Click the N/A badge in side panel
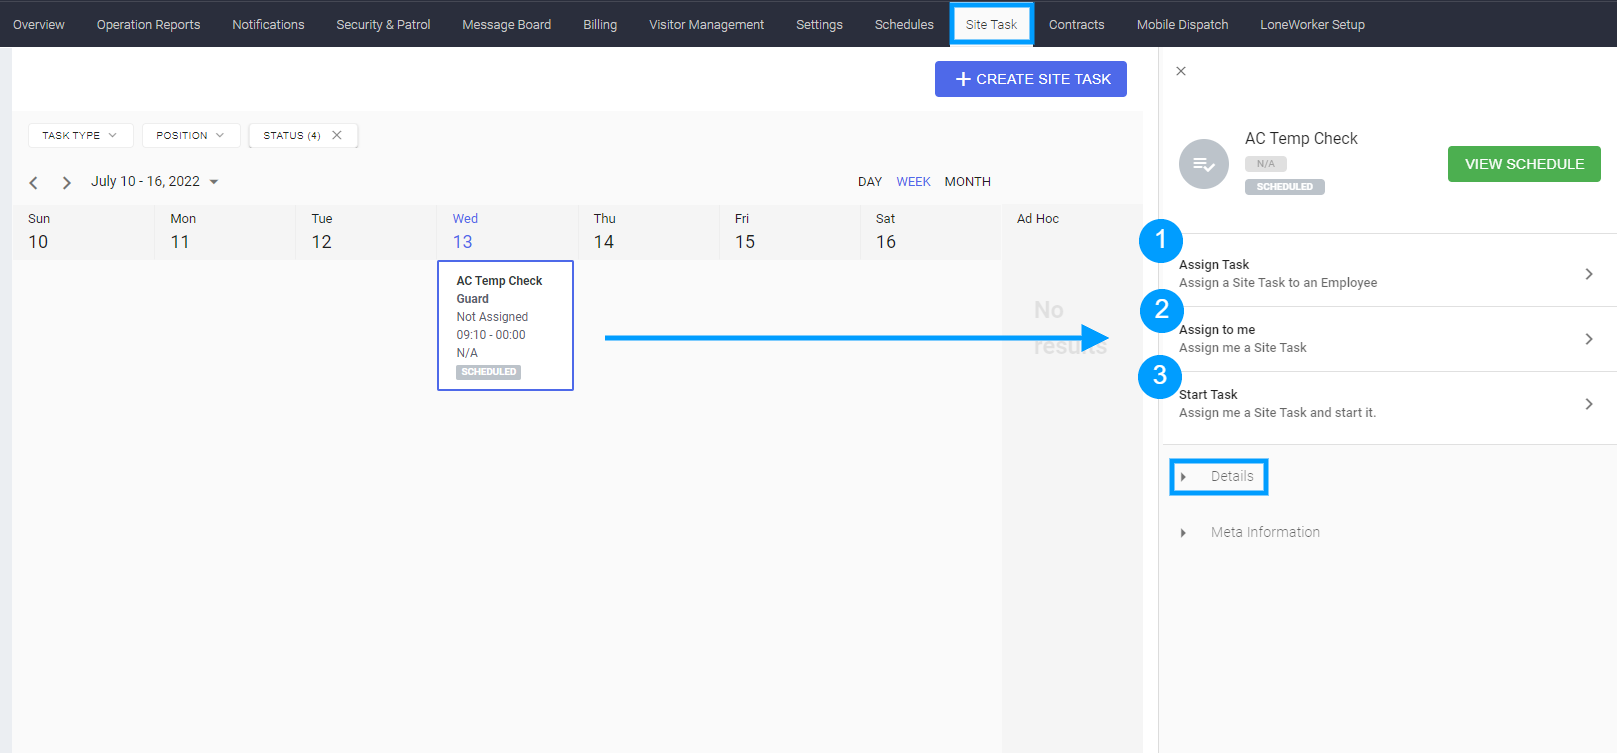The image size is (1617, 753). coord(1266,164)
